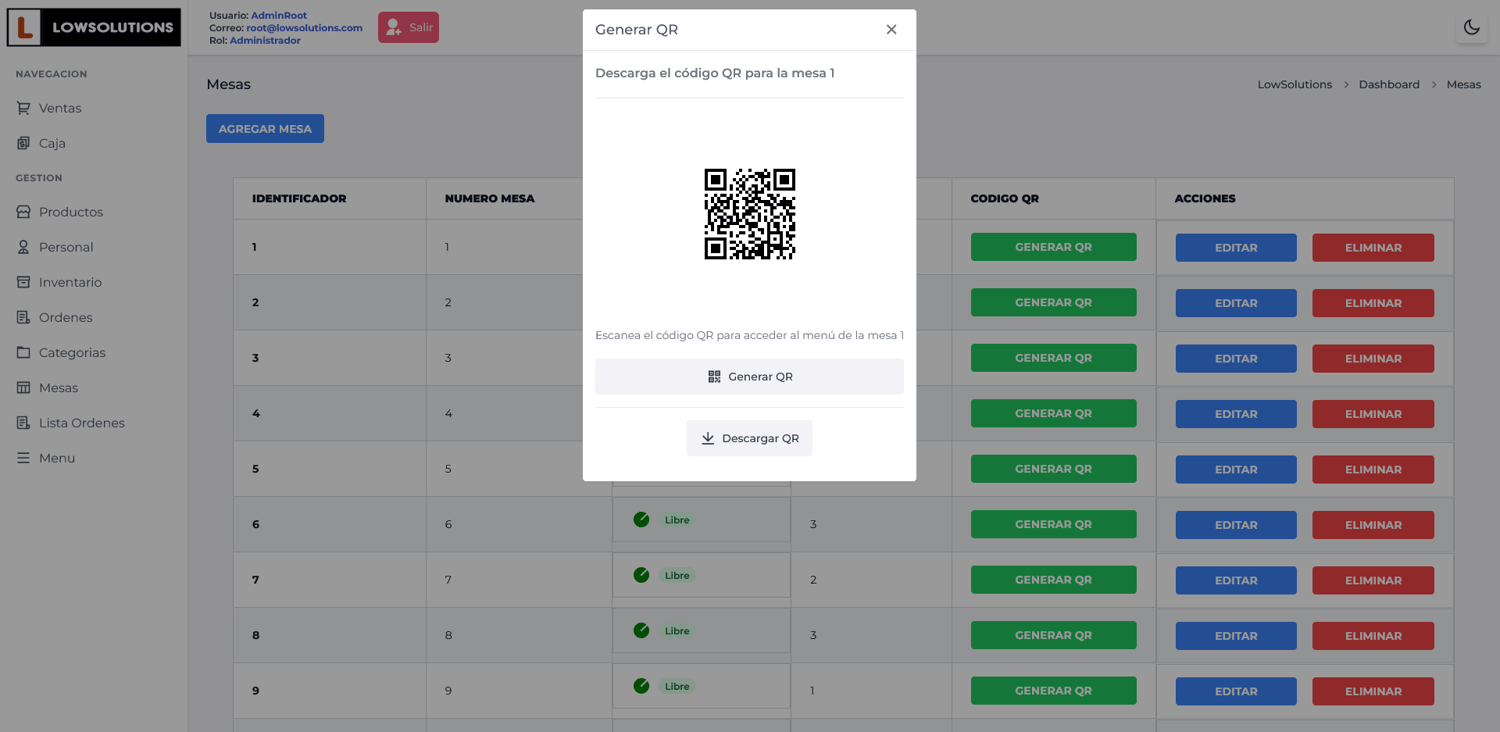Close the Generar QR dialog
The width and height of the screenshot is (1500, 732).
pos(891,30)
